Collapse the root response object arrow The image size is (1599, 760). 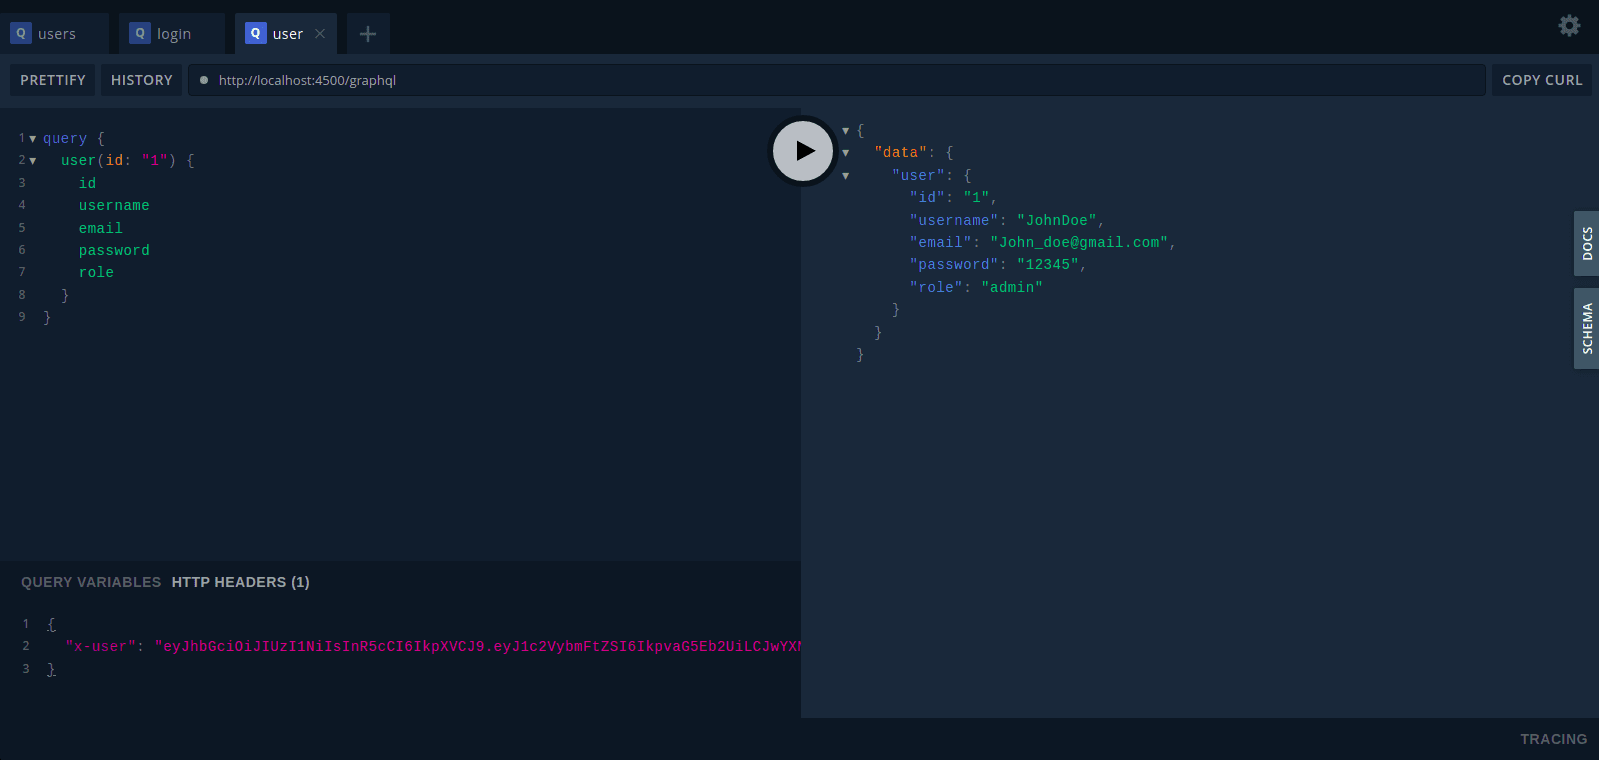846,131
